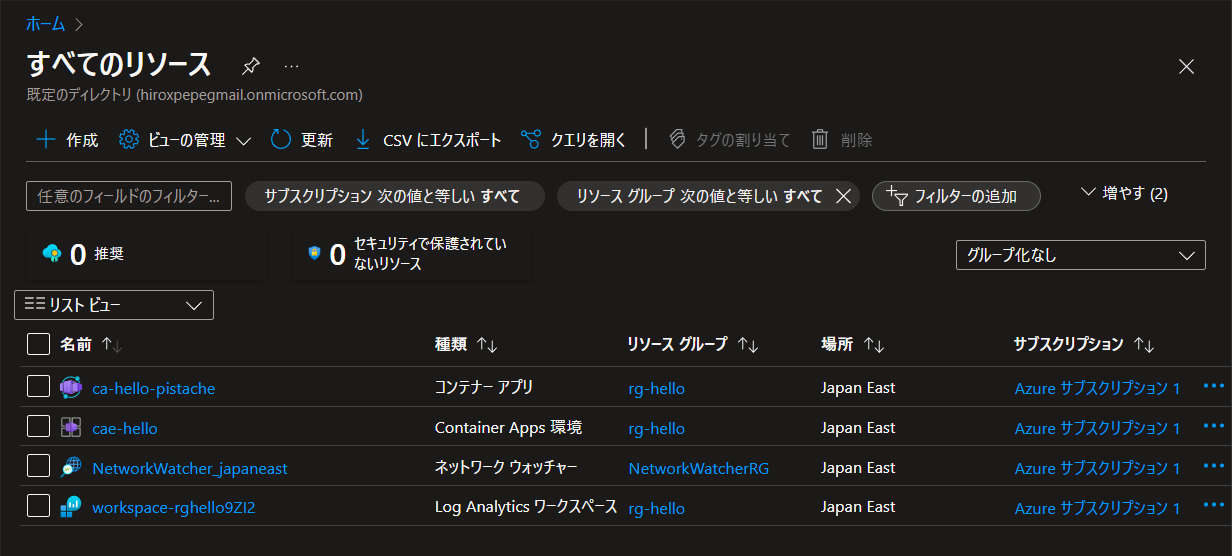The height and width of the screenshot is (556, 1232).
Task: Open the more-actions dots for cae-hello
Action: (1213, 426)
